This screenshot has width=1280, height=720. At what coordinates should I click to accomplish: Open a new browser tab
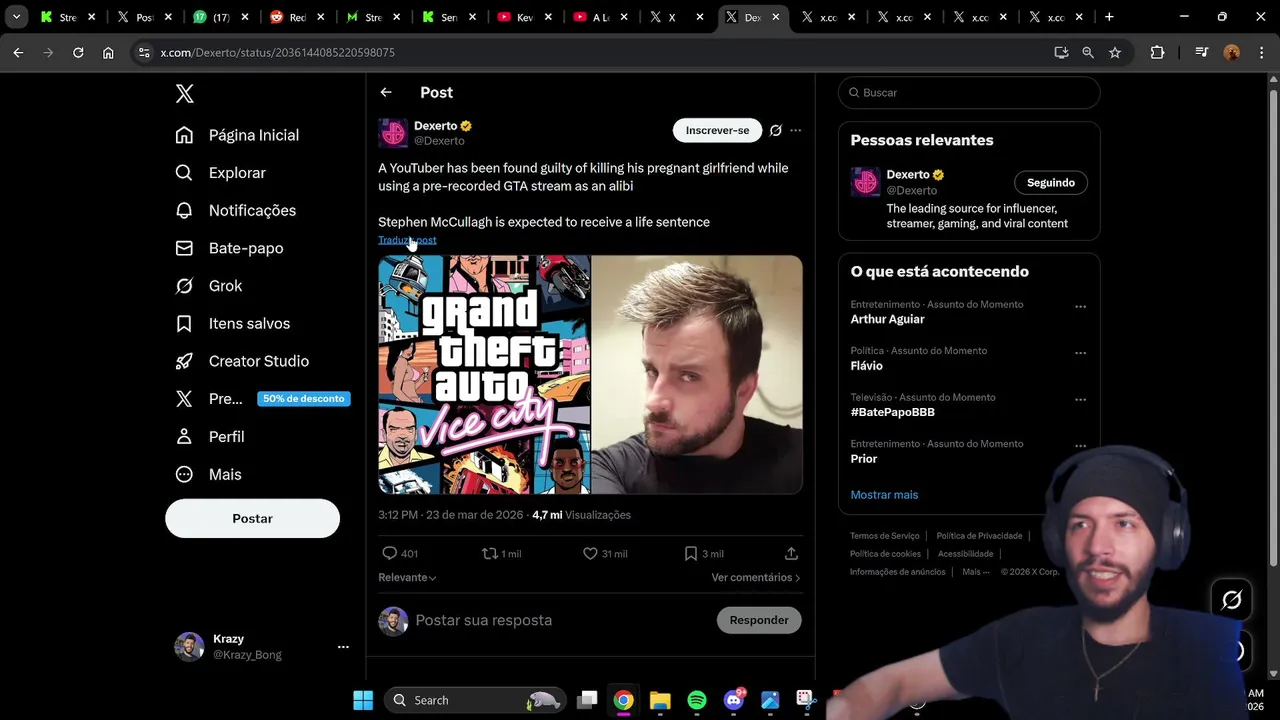pos(1109,17)
